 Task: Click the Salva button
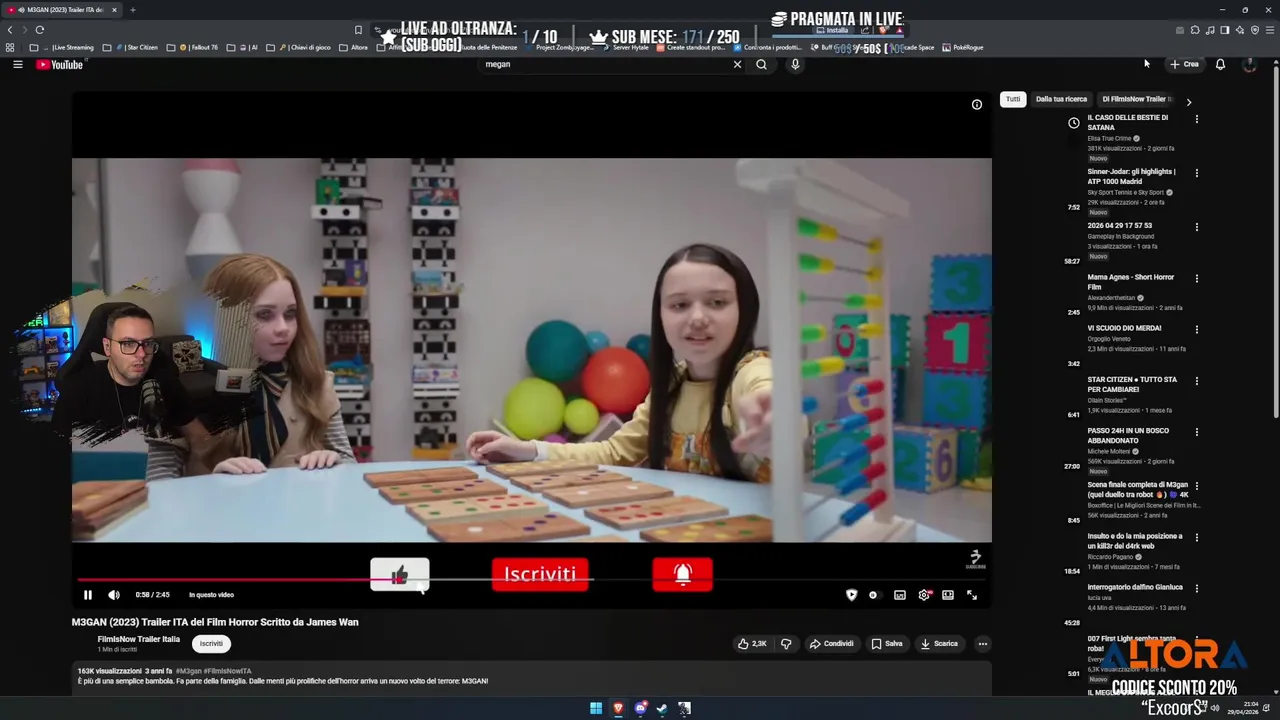887,644
